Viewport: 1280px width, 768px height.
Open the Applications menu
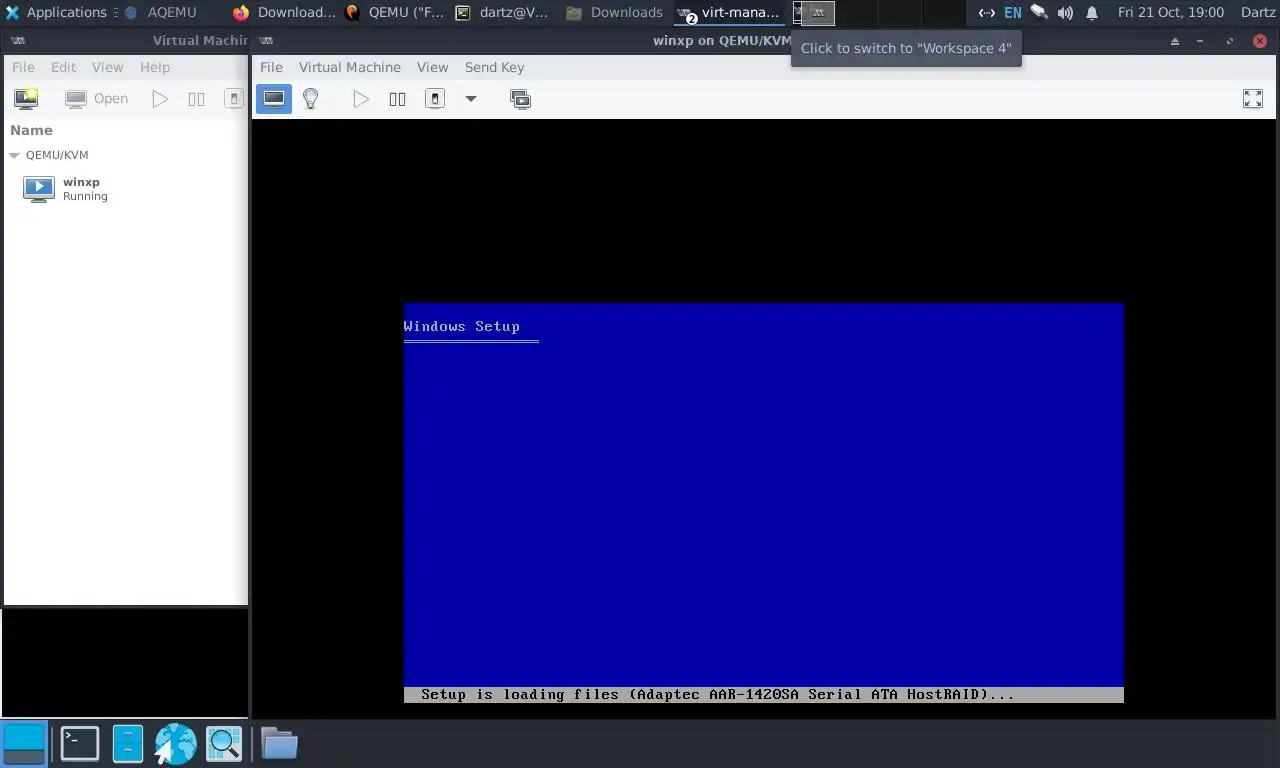tap(55, 12)
